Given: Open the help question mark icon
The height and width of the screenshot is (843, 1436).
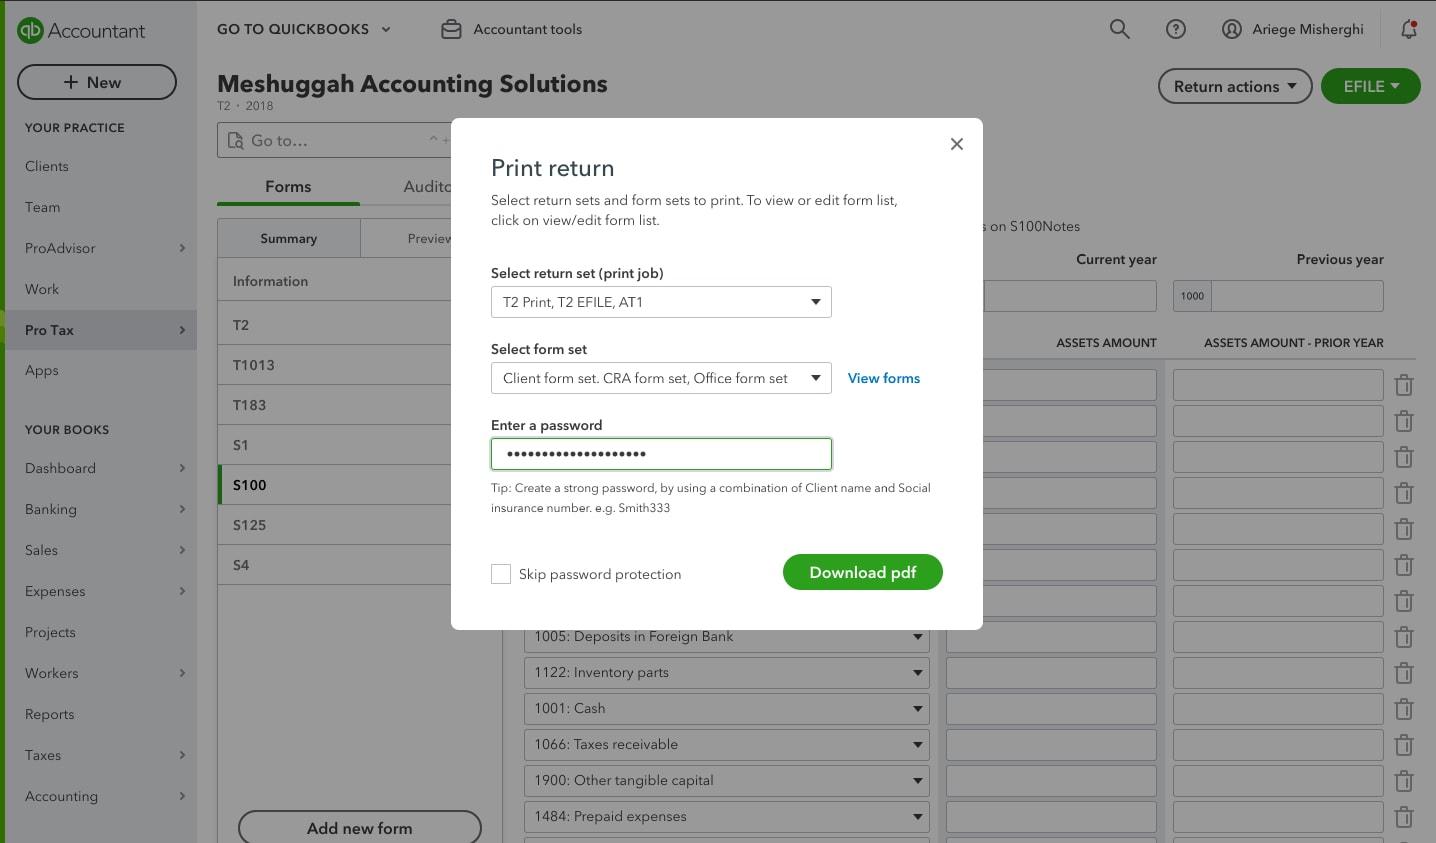Looking at the screenshot, I should click(x=1176, y=29).
